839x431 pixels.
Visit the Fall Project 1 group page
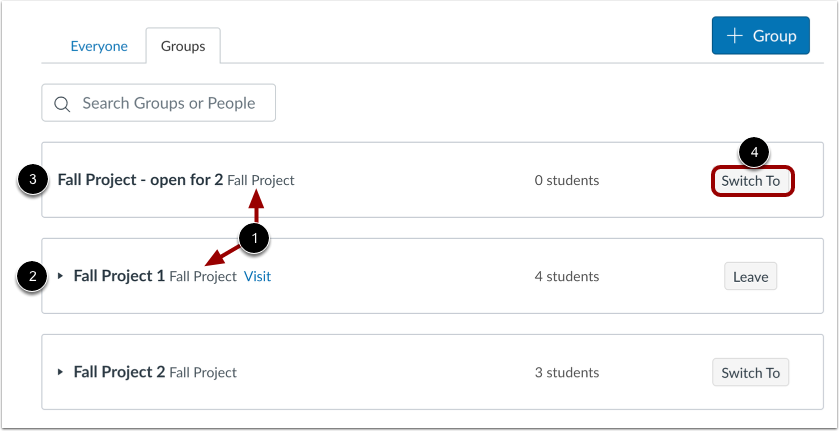[x=257, y=276]
